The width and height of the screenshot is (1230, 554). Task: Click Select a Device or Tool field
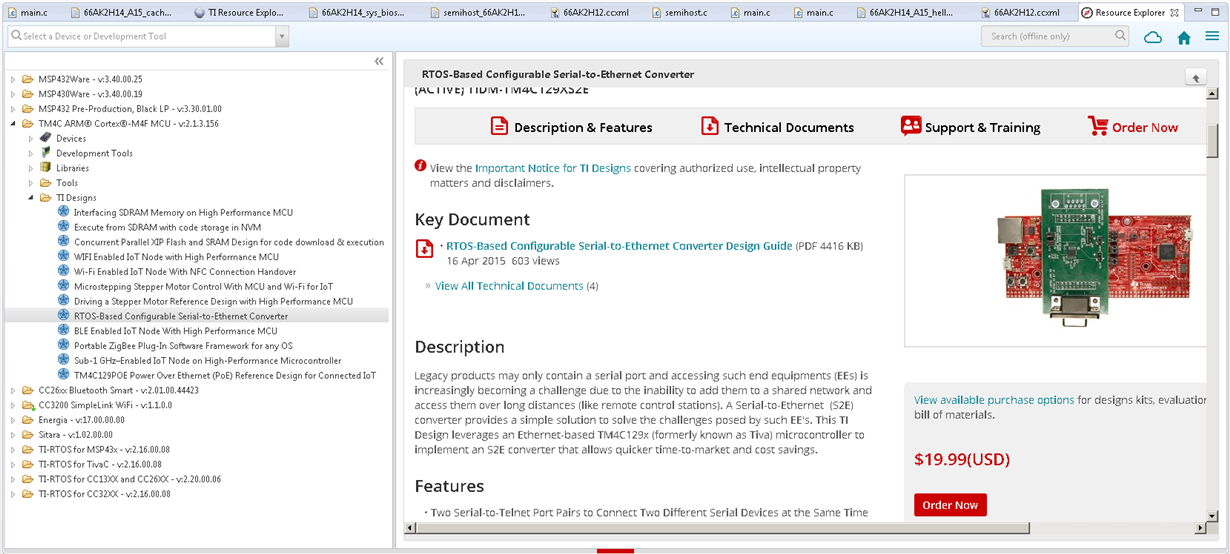click(140, 36)
